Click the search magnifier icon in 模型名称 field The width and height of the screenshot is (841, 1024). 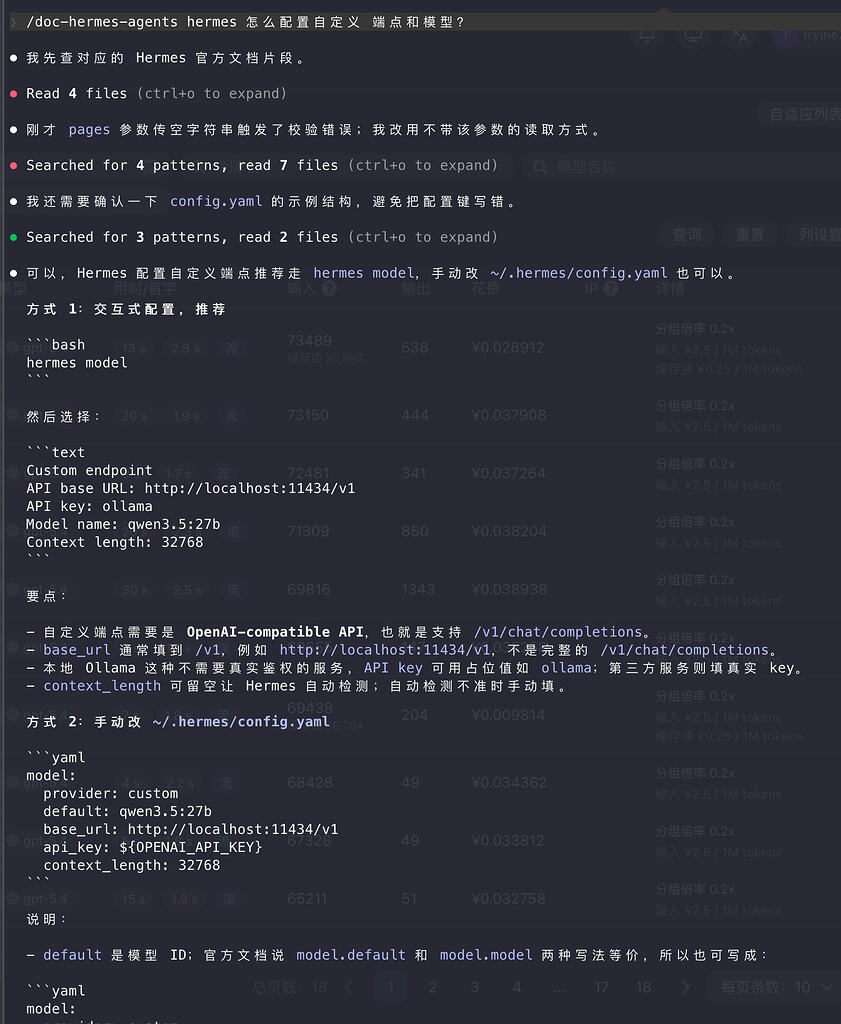(540, 167)
